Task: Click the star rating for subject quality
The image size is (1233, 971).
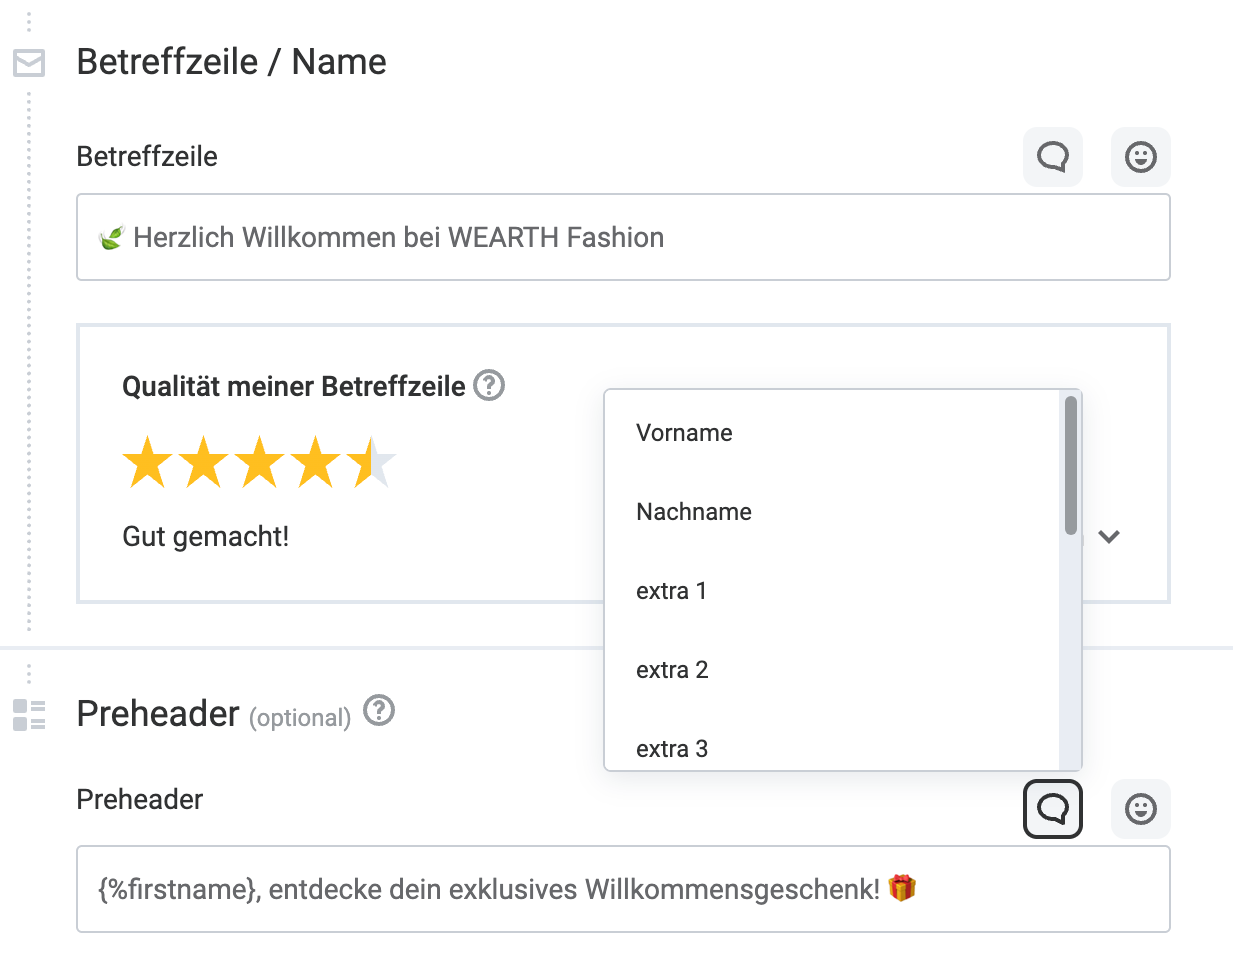Action: (259, 463)
